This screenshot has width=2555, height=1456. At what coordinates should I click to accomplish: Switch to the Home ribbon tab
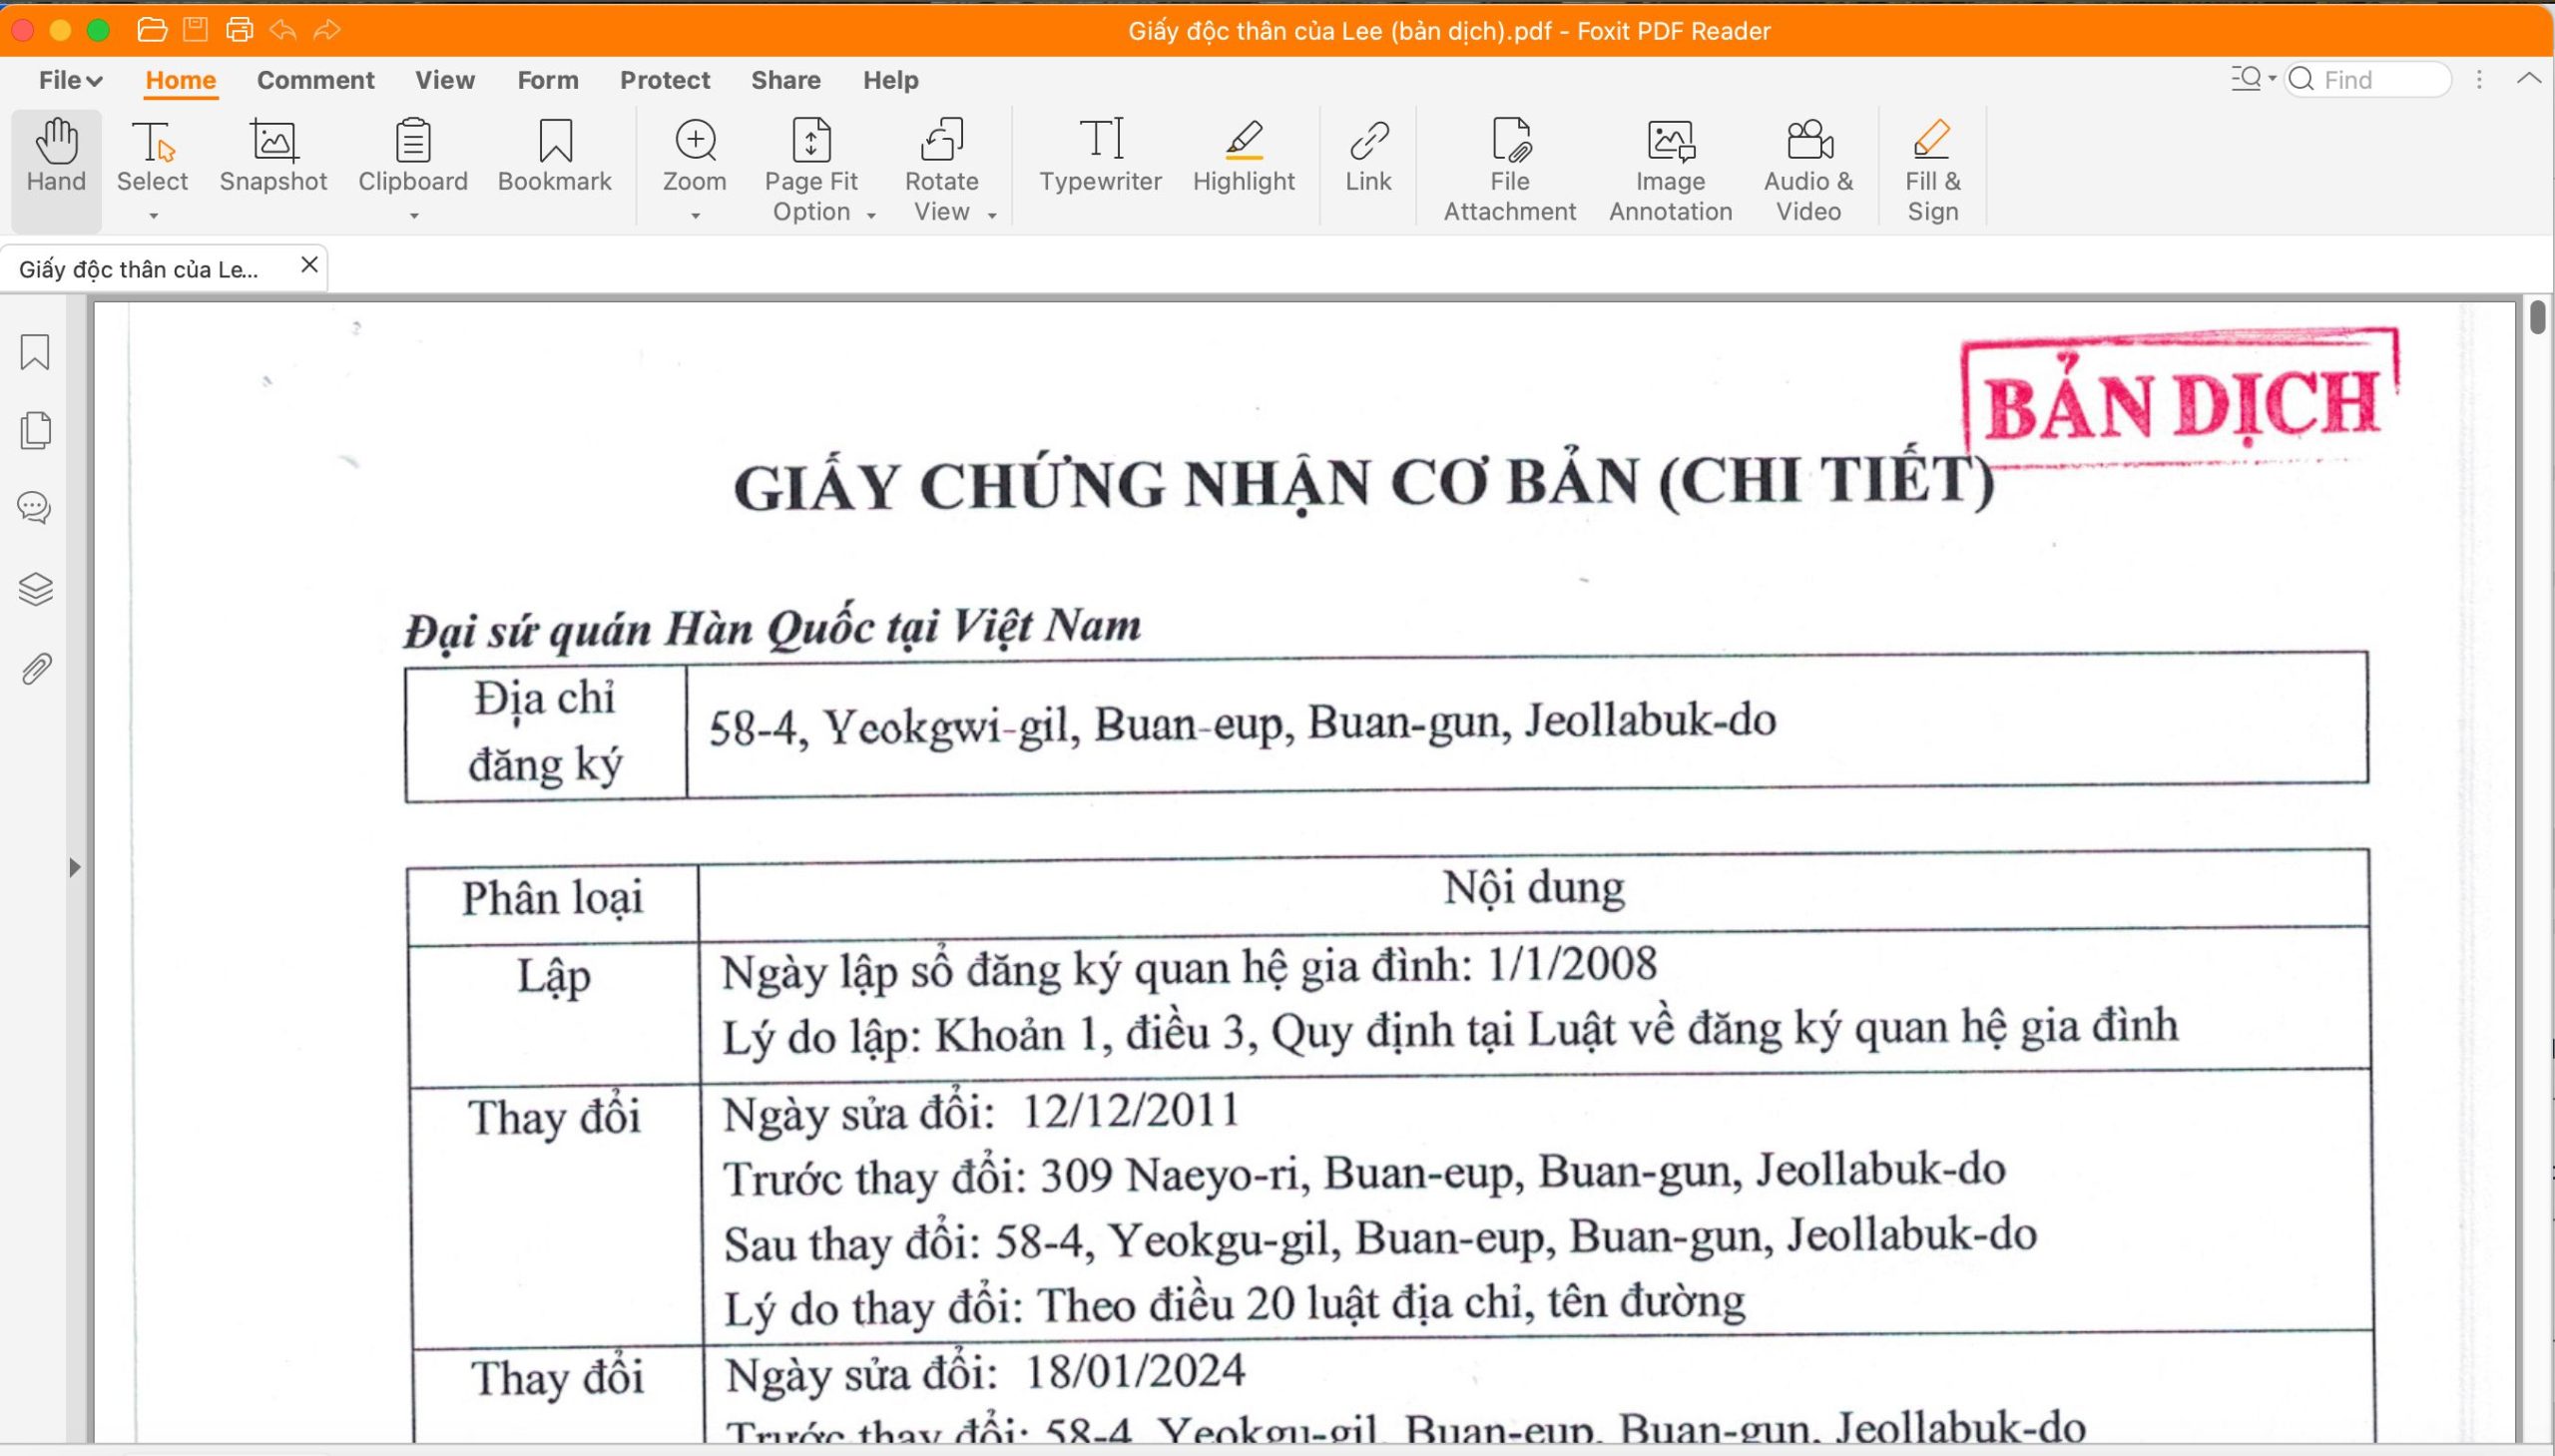(x=180, y=80)
